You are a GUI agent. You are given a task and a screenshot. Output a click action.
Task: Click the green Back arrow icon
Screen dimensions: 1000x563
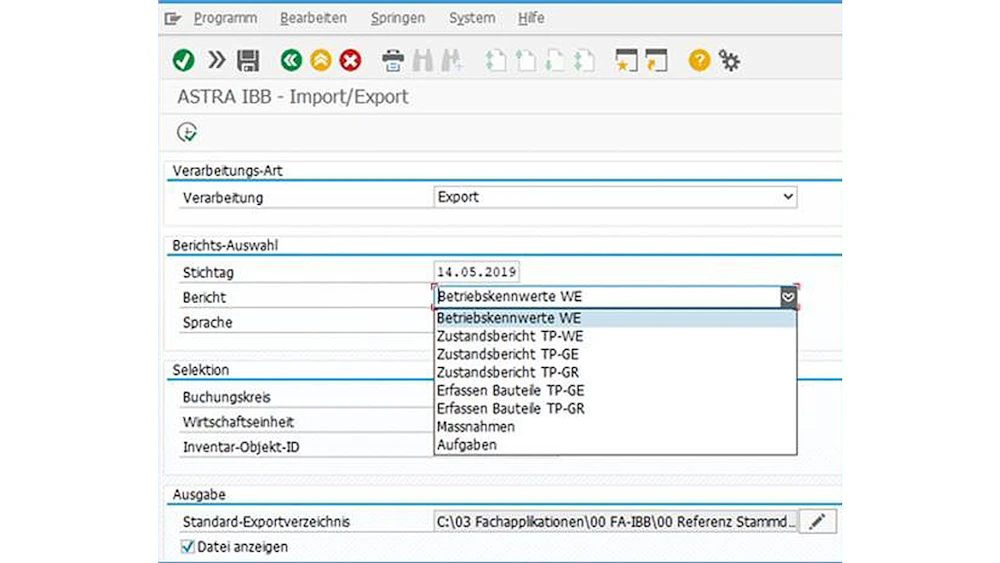[291, 61]
